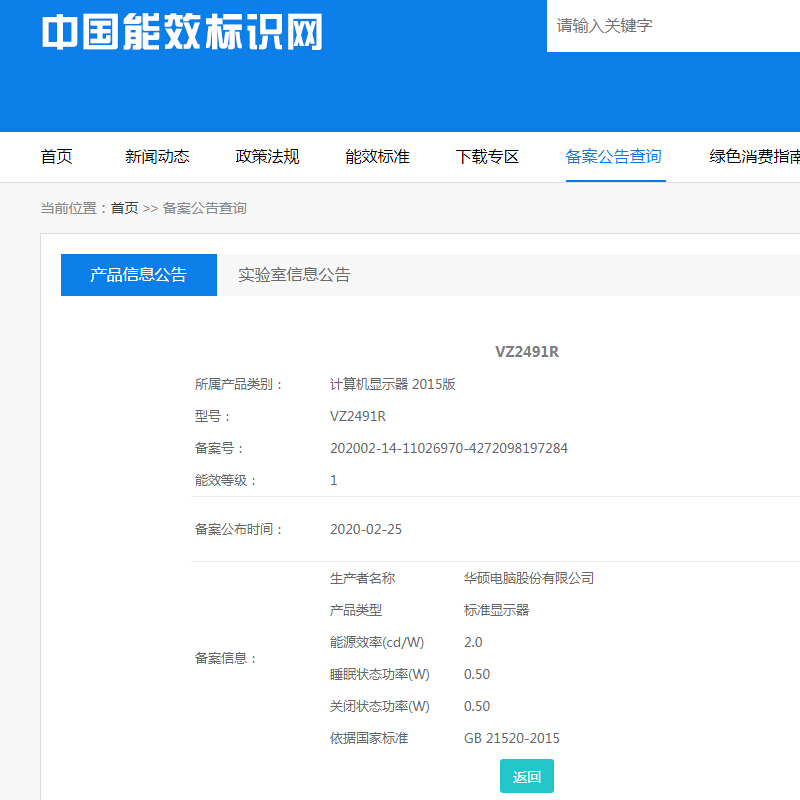Open the 首页 navigation item

57,157
